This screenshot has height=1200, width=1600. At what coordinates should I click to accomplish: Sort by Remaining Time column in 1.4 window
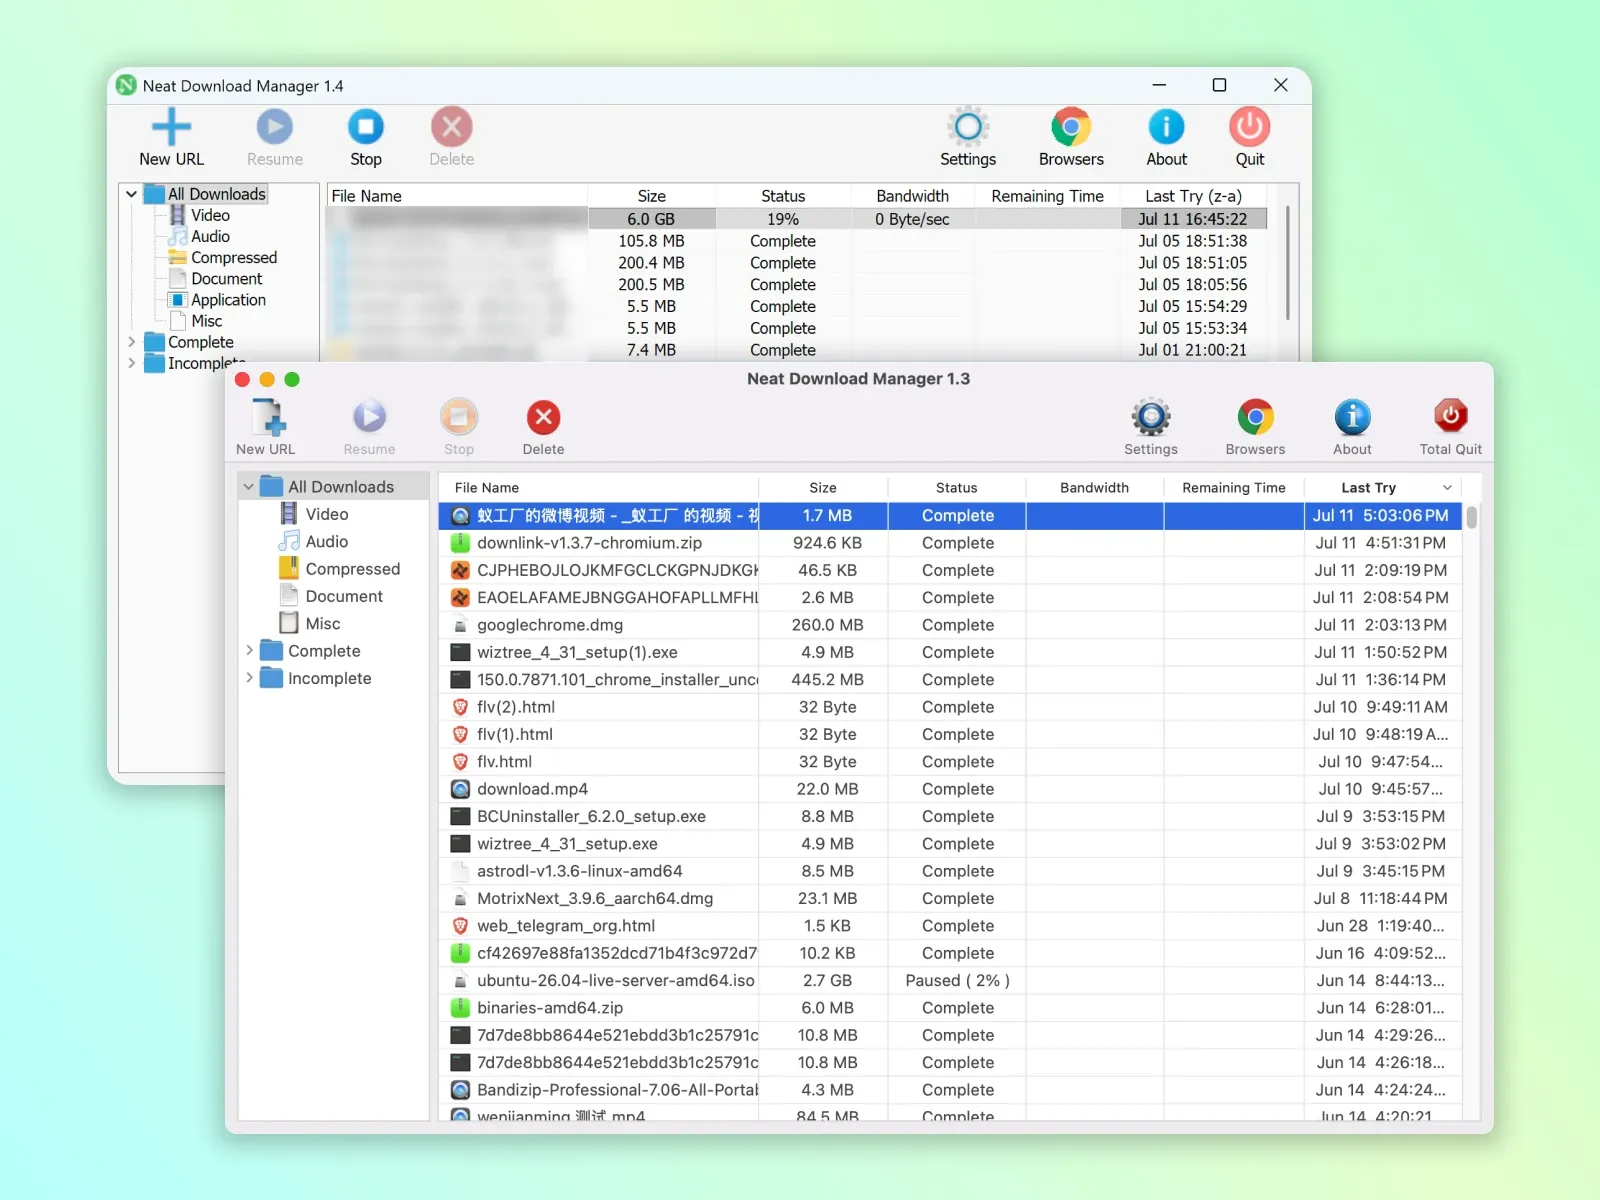pos(1047,196)
